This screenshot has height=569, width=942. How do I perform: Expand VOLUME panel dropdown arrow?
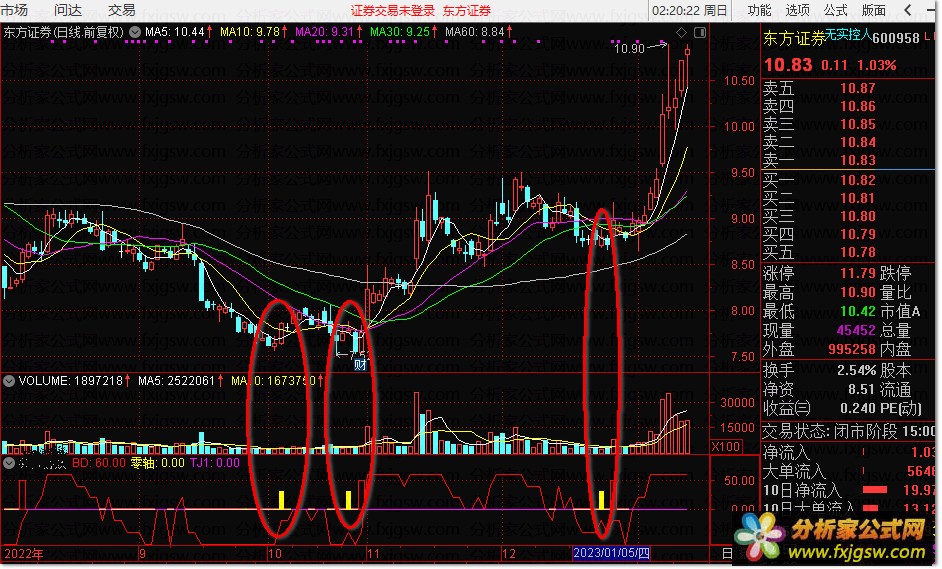[9, 380]
